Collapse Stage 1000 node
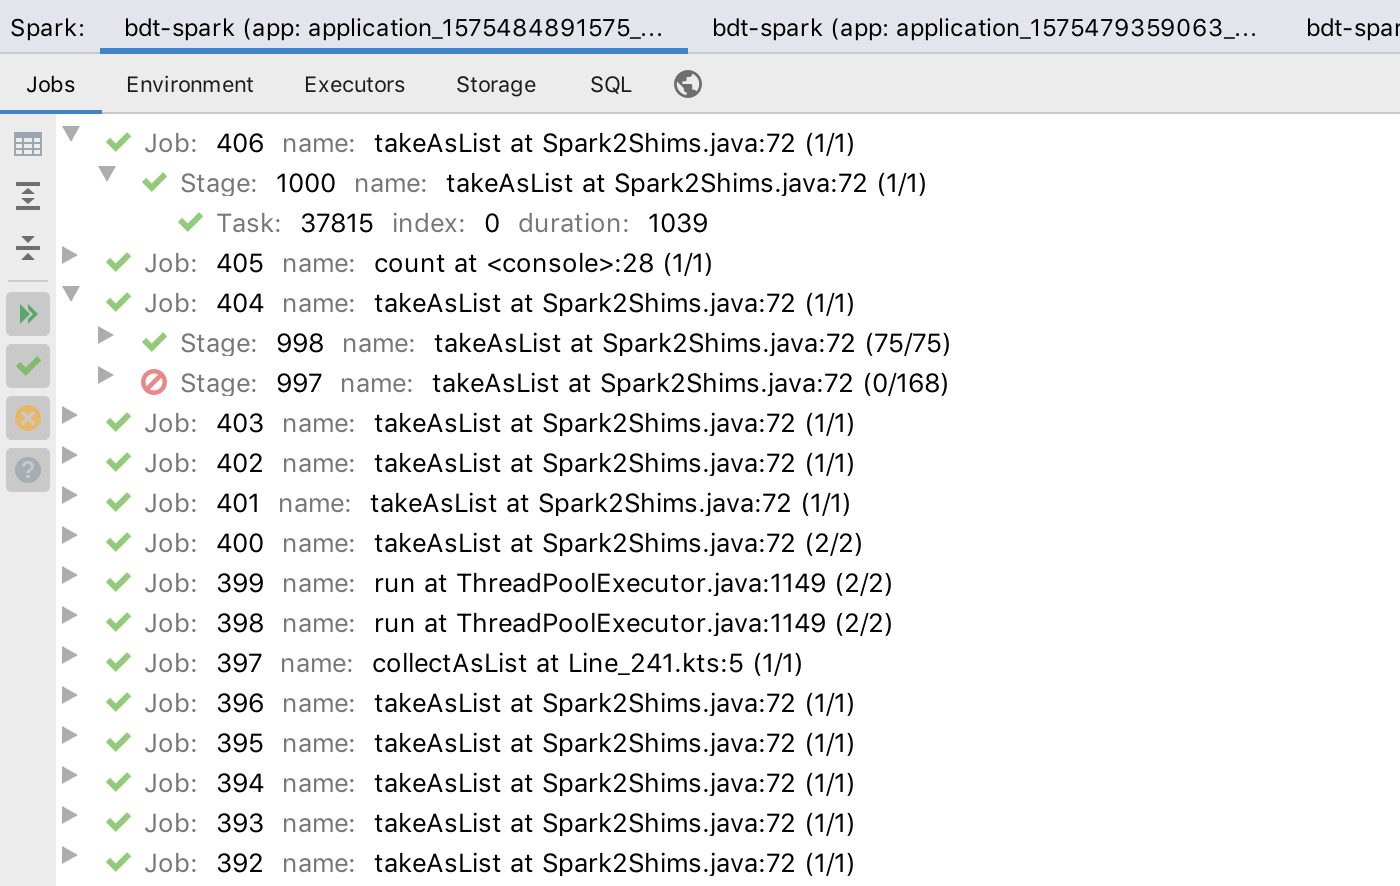This screenshot has width=1400, height=886. 107,174
